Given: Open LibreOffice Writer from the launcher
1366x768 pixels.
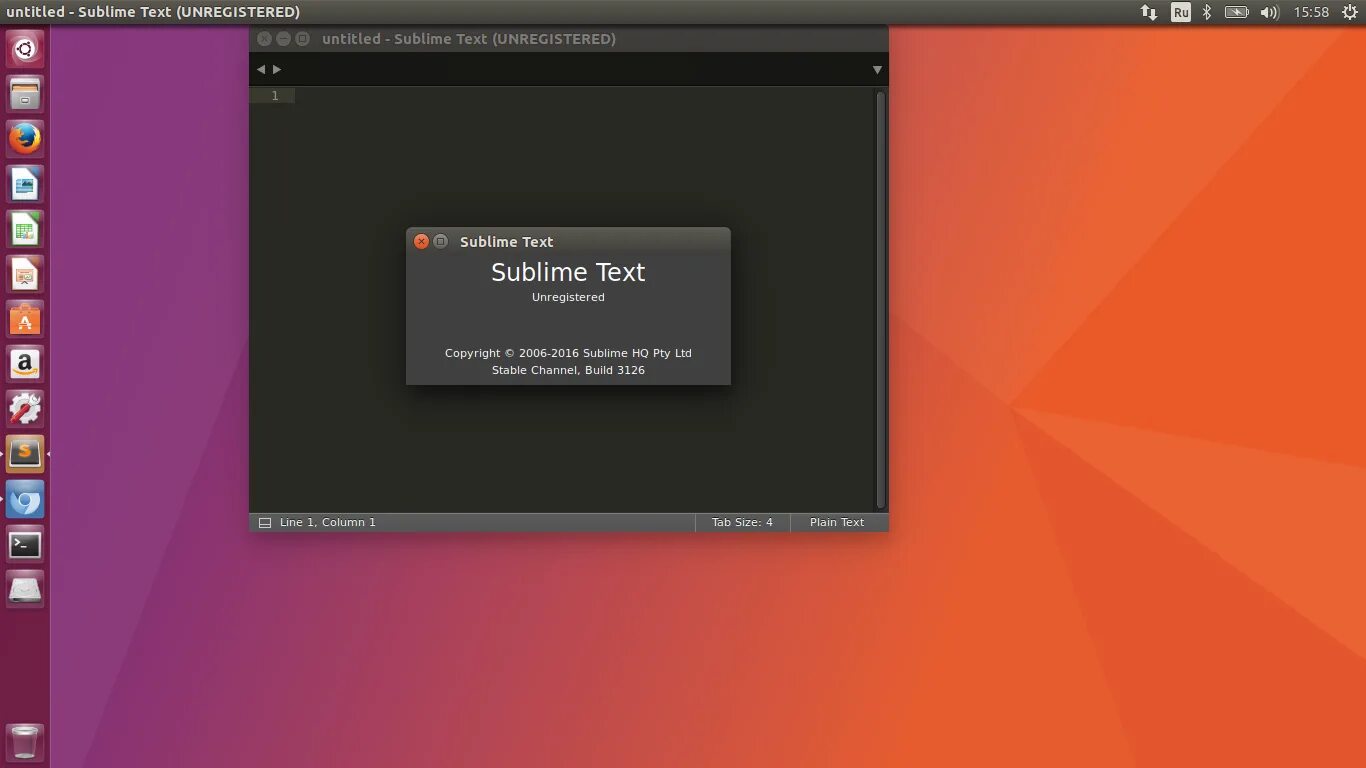Looking at the screenshot, I should tap(25, 184).
